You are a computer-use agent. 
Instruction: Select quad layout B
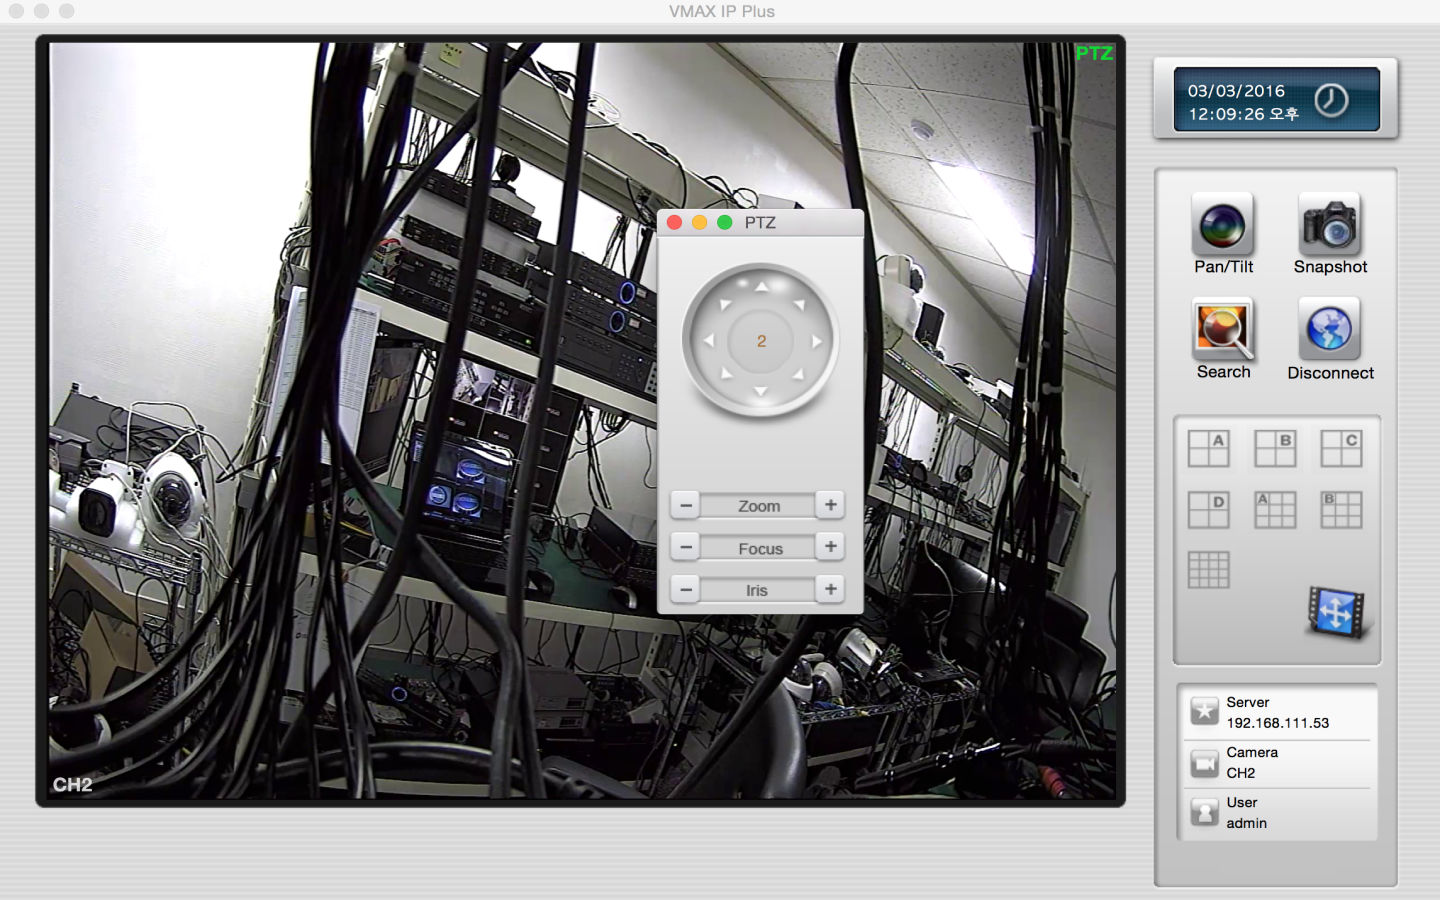click(1275, 448)
